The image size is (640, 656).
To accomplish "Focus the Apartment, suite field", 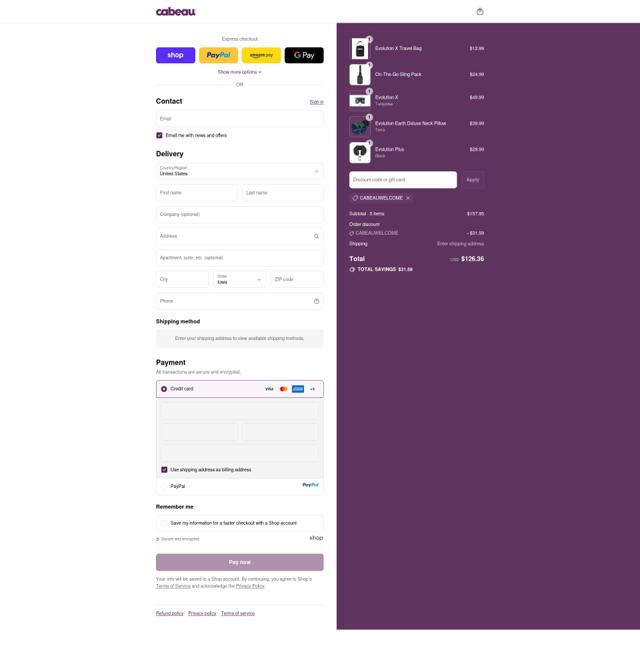I will (240, 258).
